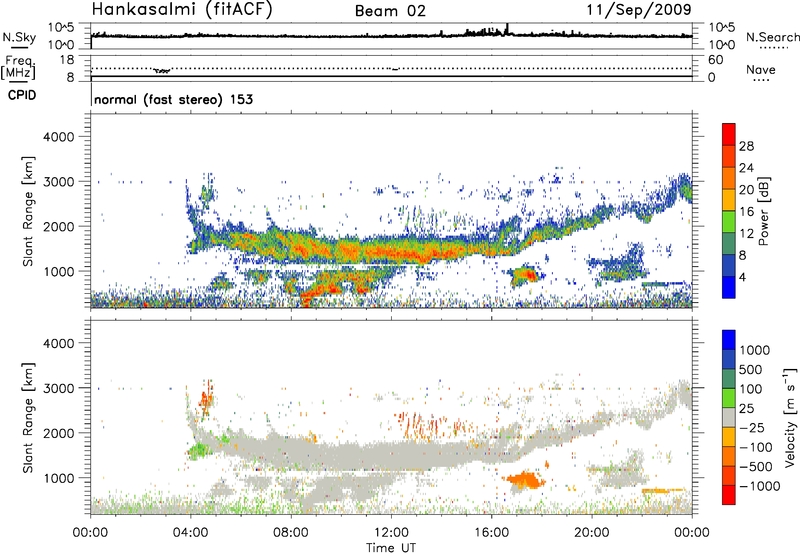
Task: Click the Nave legend label
Action: tap(761, 70)
